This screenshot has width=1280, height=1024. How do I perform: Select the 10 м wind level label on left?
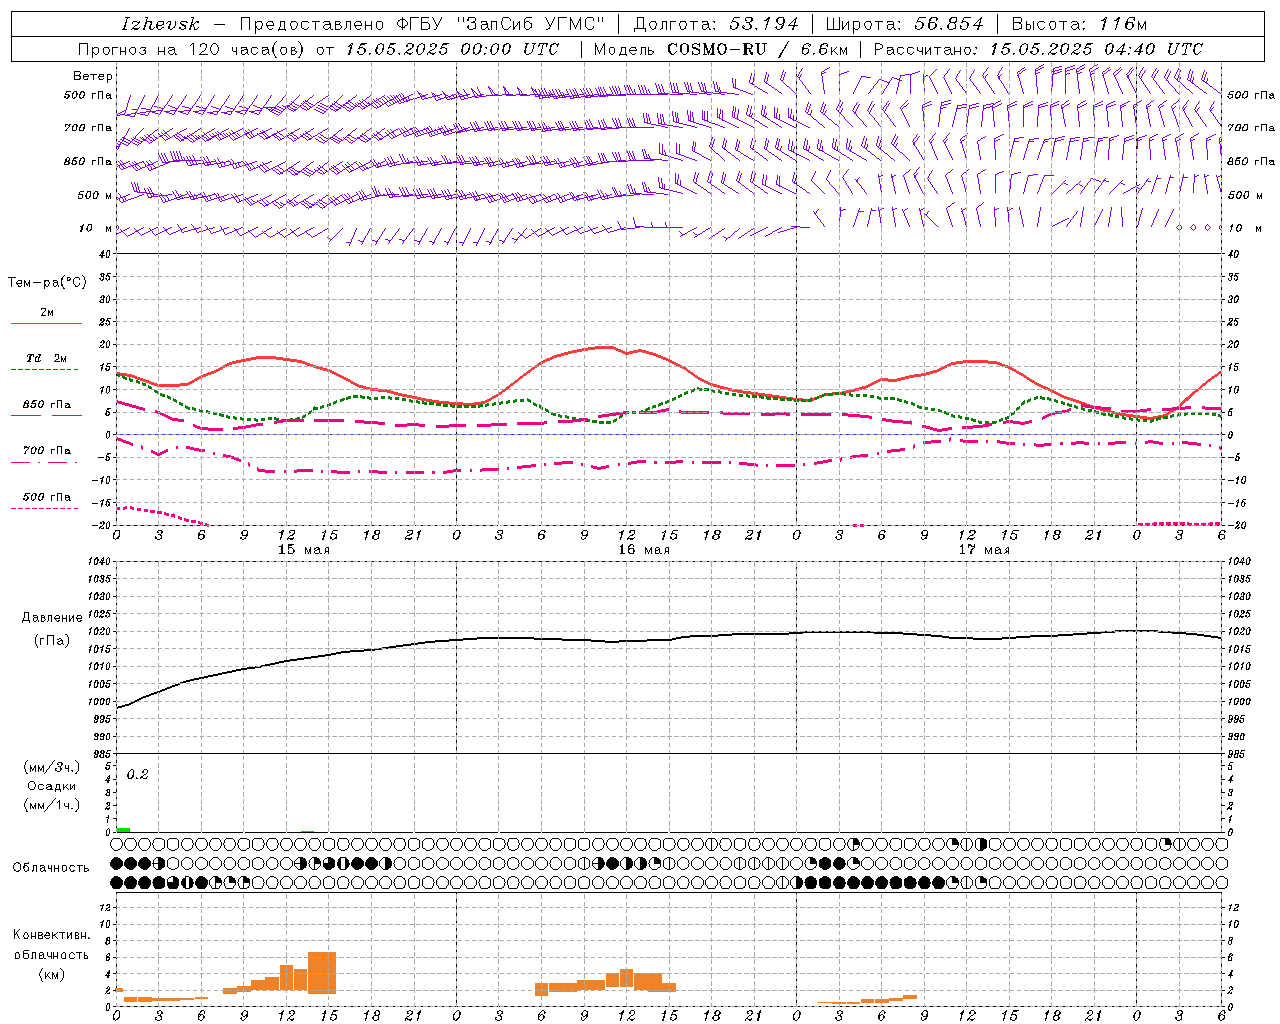click(x=96, y=228)
